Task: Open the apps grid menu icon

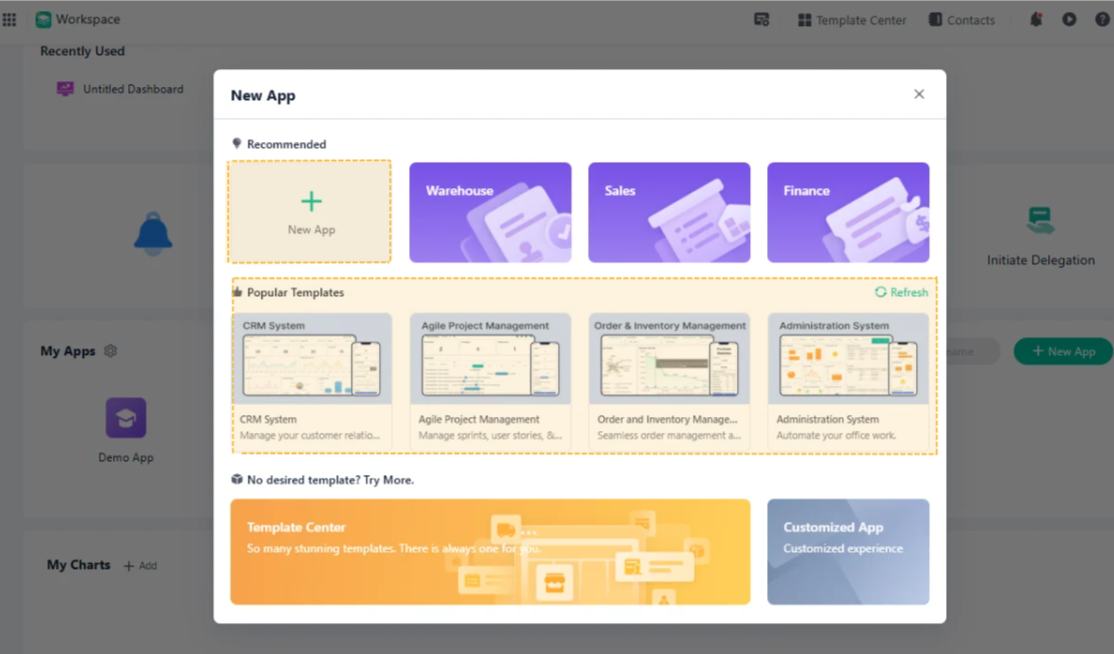Action: pyautogui.click(x=9, y=20)
